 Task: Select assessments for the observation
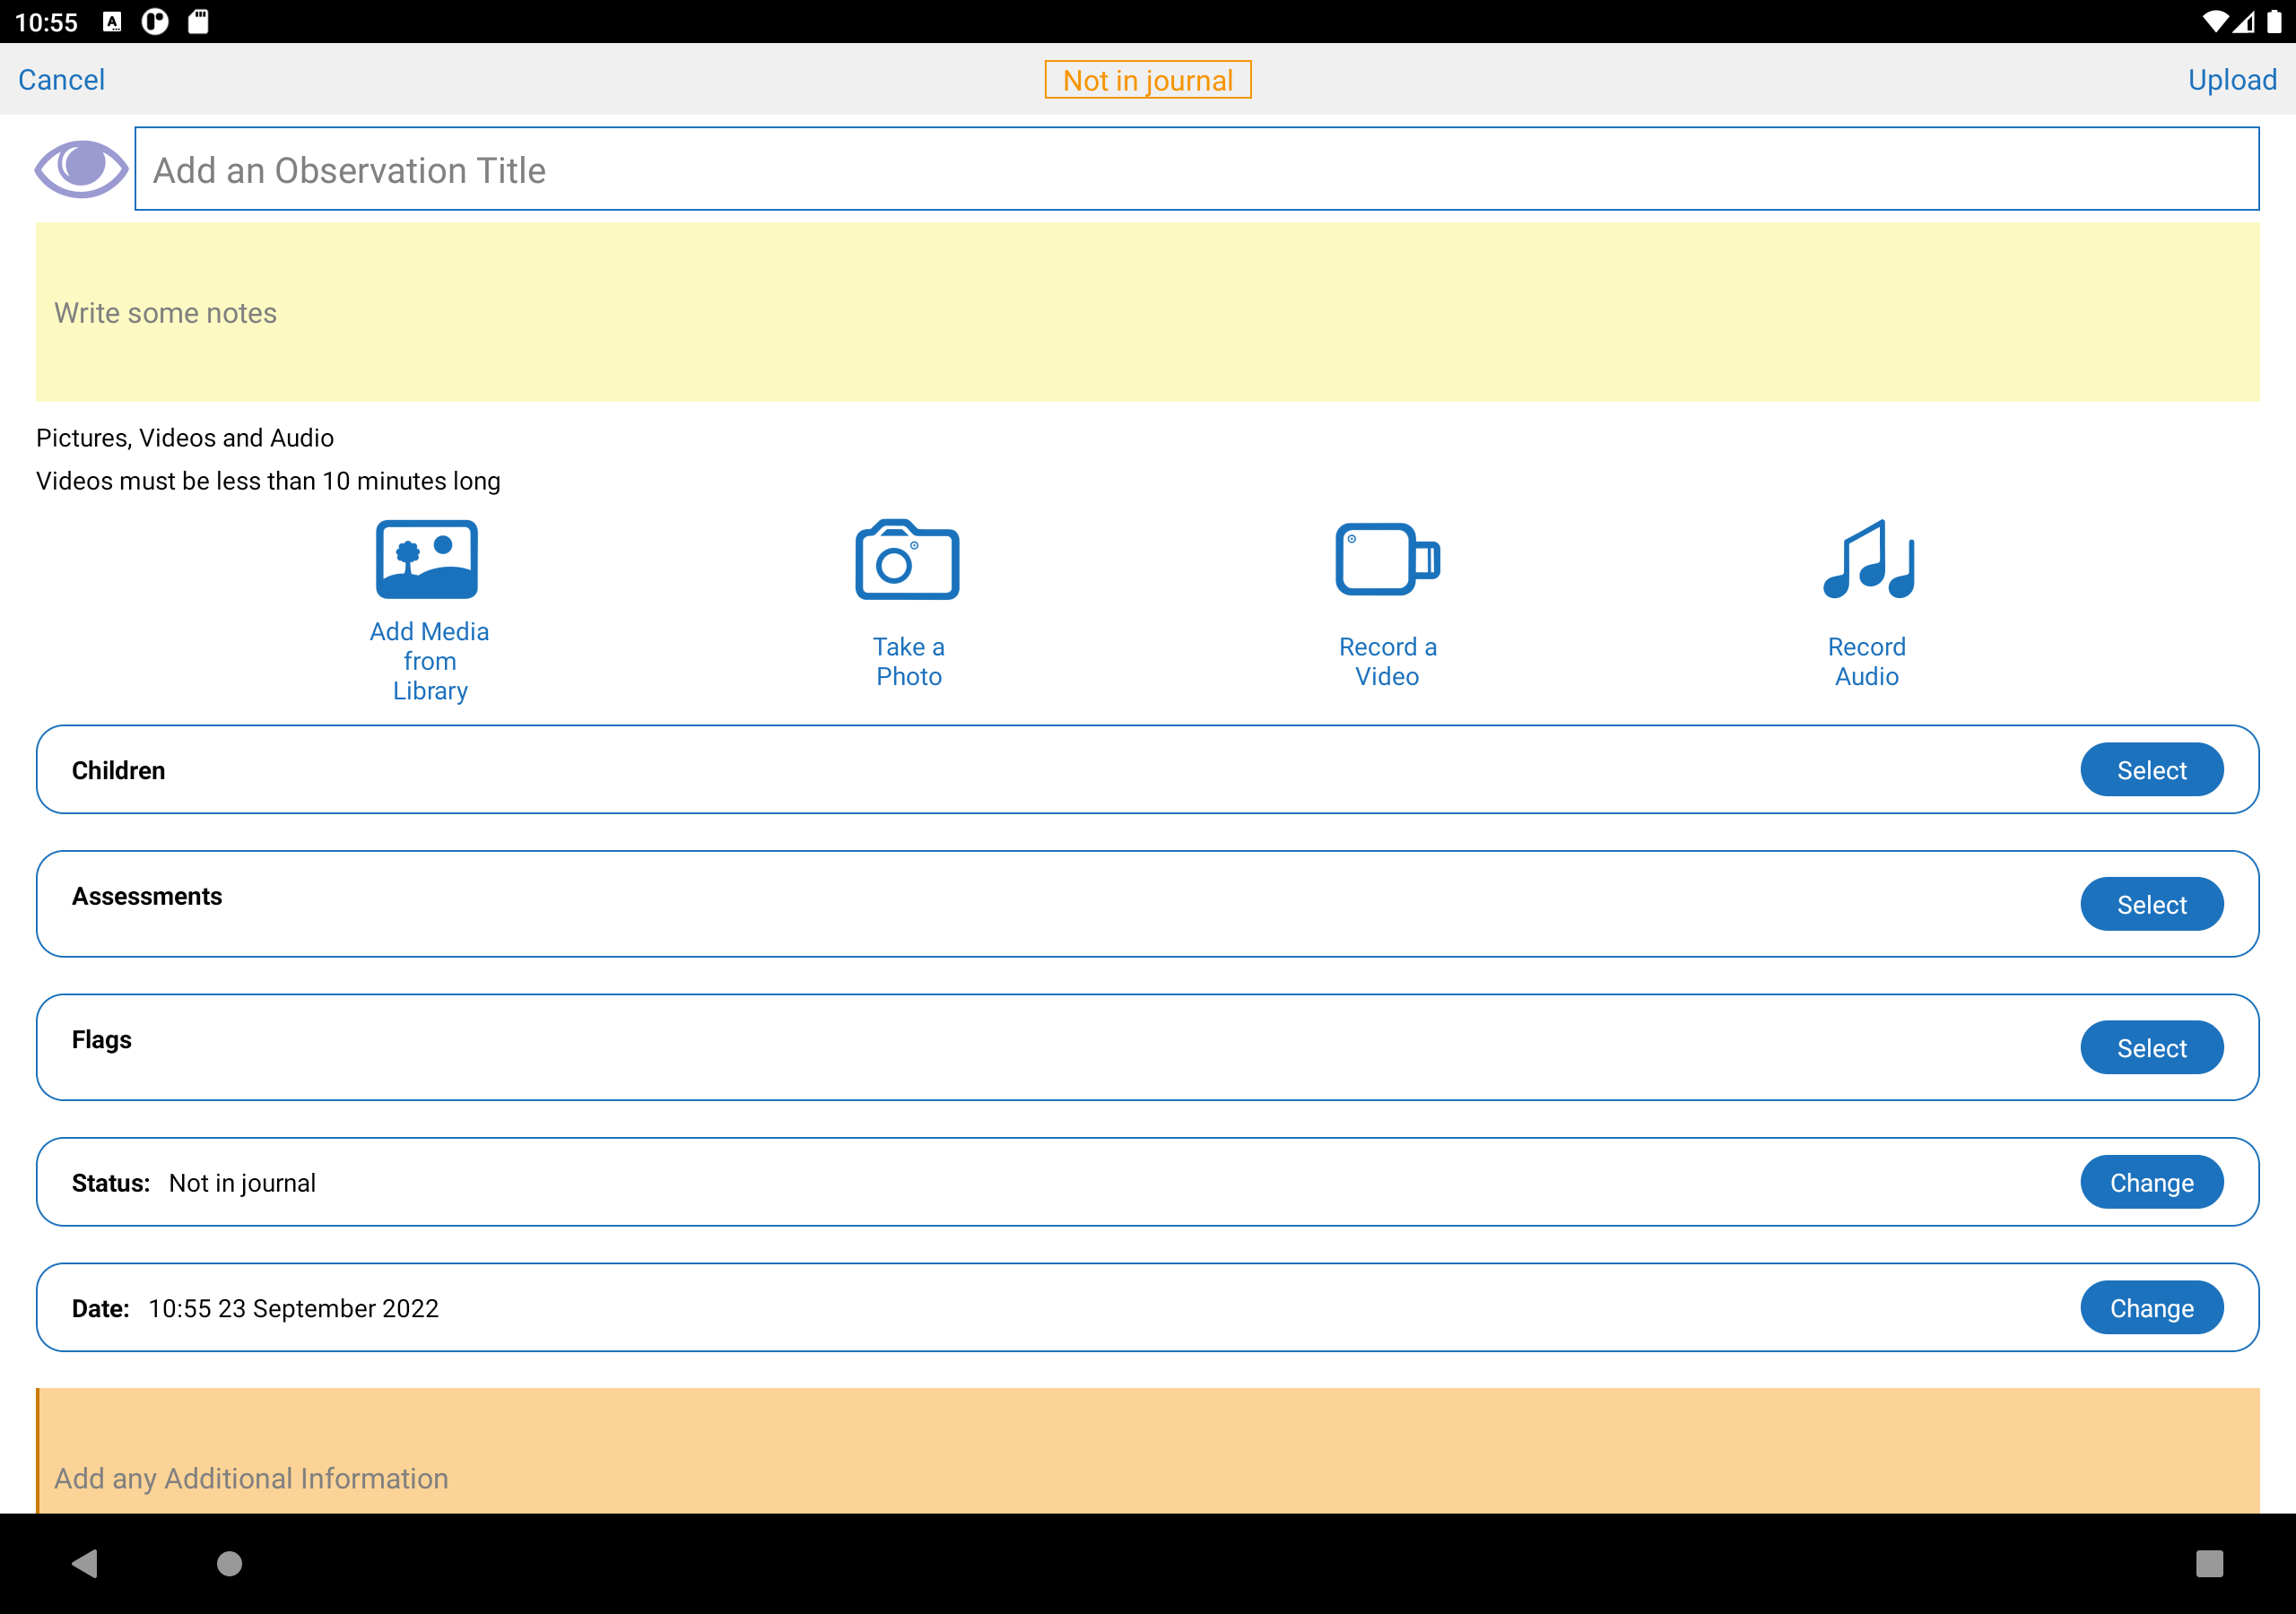click(x=2152, y=904)
